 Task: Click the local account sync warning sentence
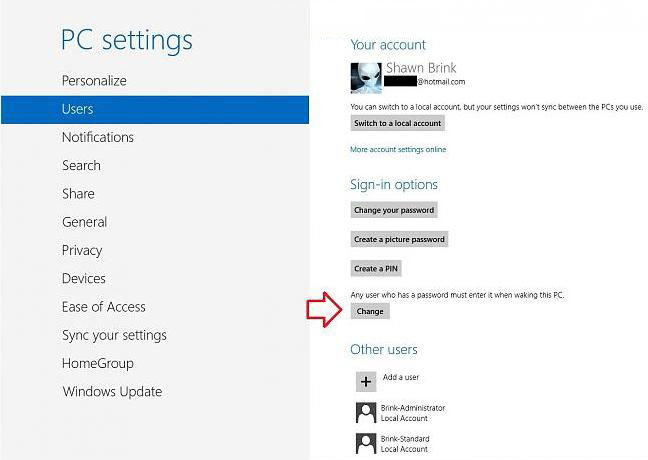(497, 107)
